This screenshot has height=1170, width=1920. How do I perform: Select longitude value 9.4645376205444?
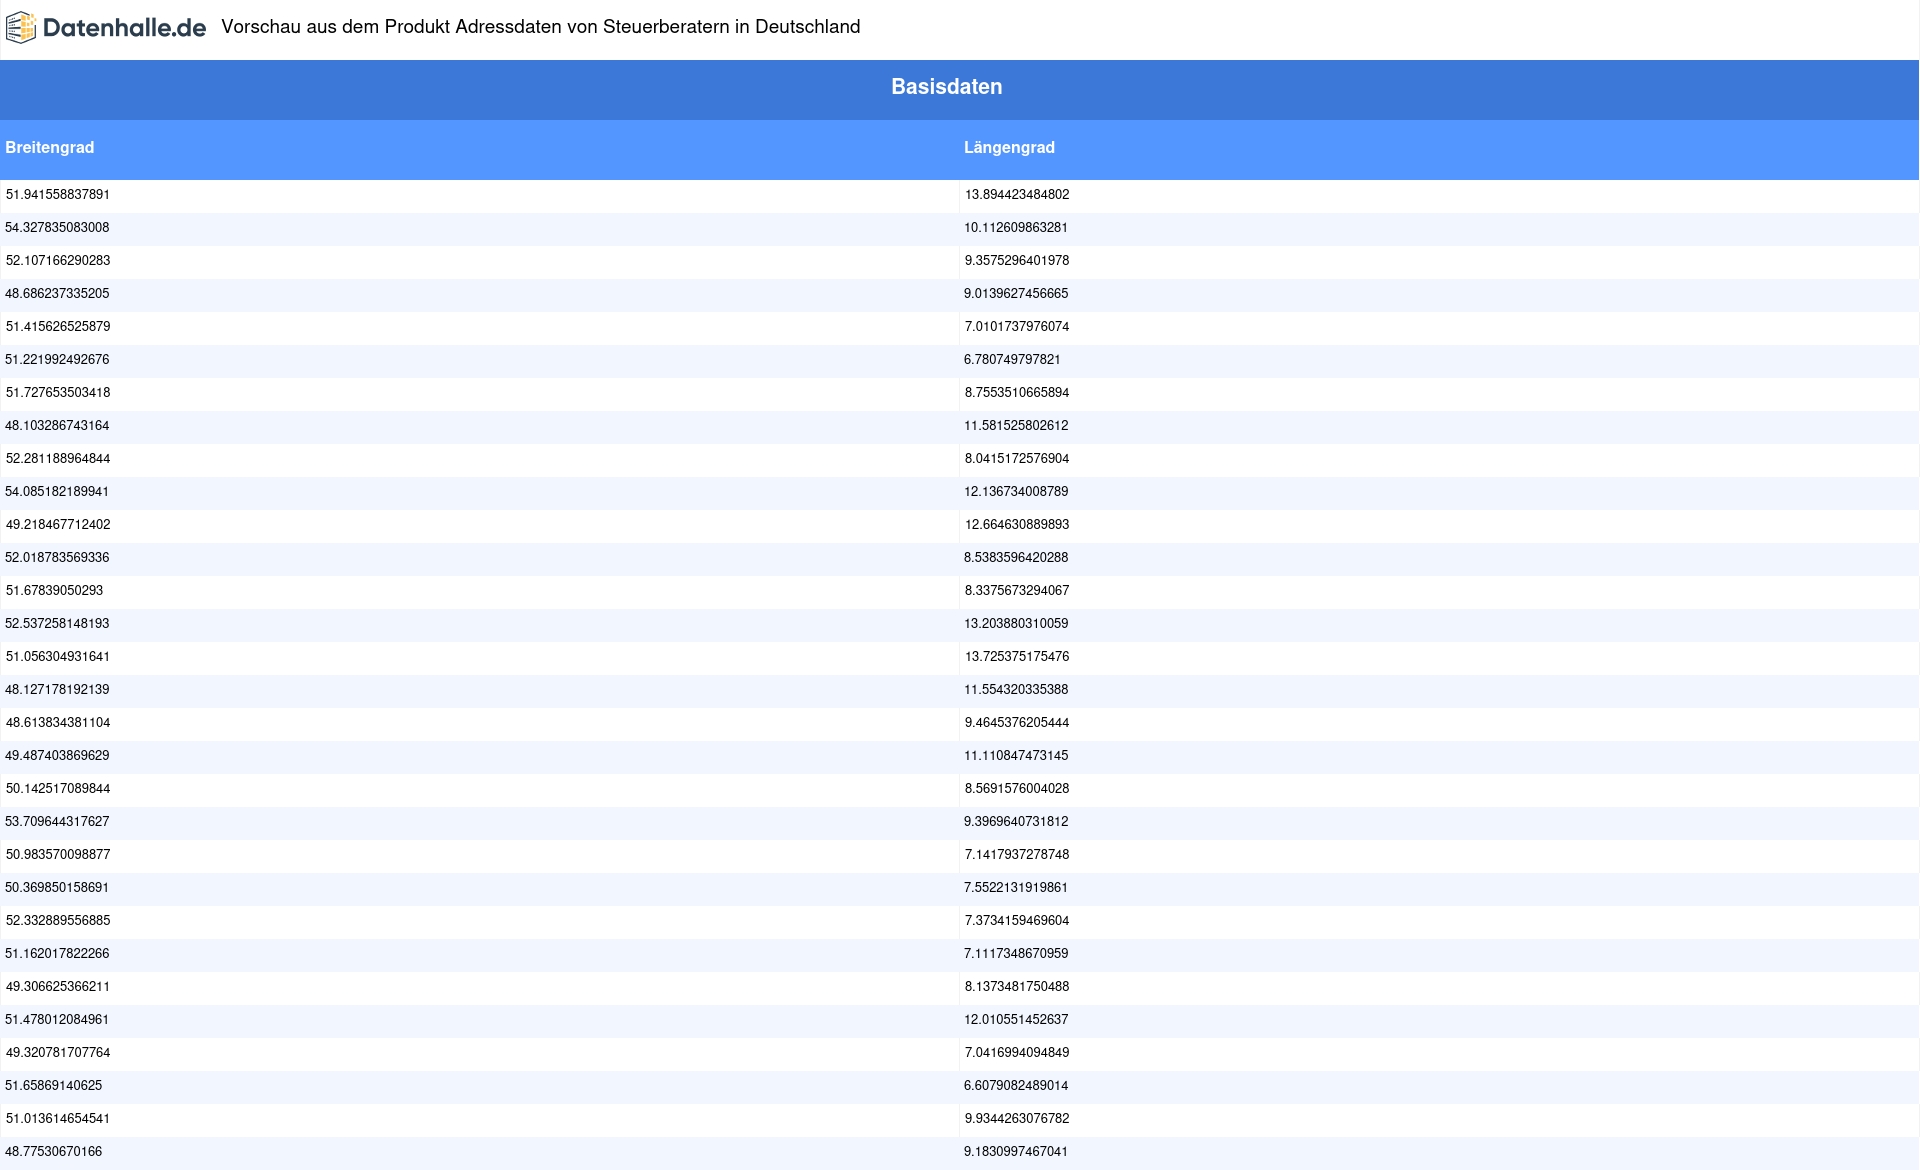click(x=1017, y=723)
